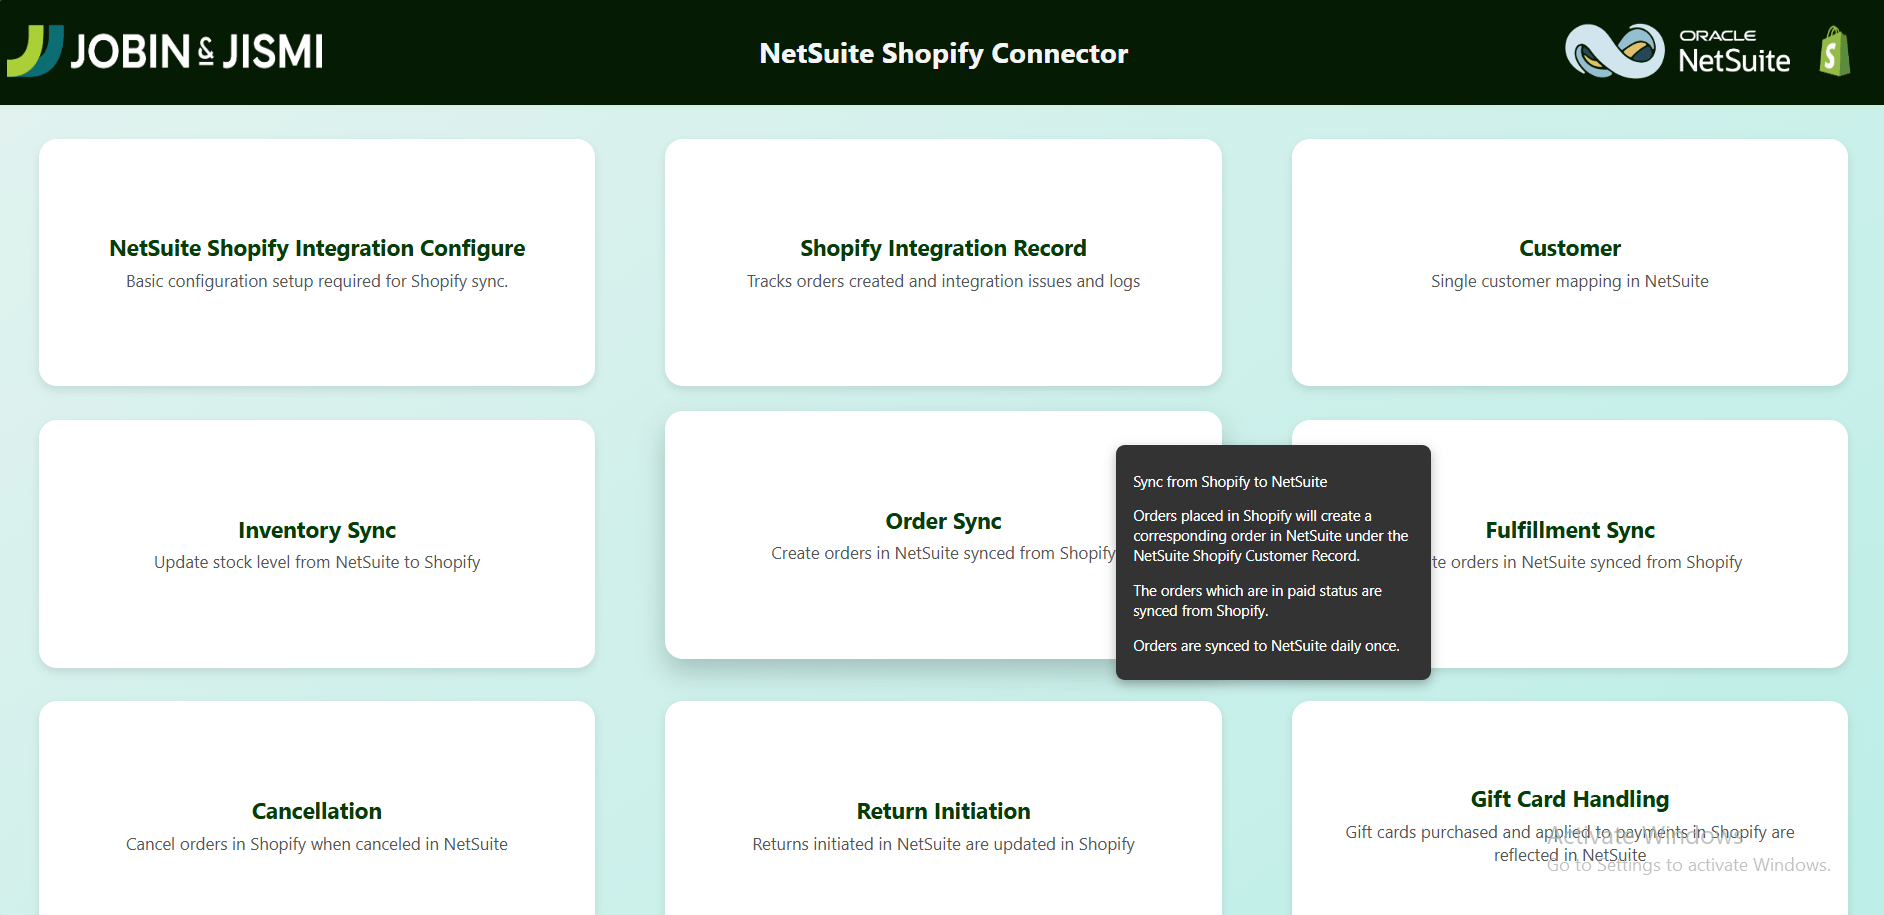The width and height of the screenshot is (1884, 915).
Task: Click 'Returns initiated in NetSuite are updated' text
Action: (943, 844)
